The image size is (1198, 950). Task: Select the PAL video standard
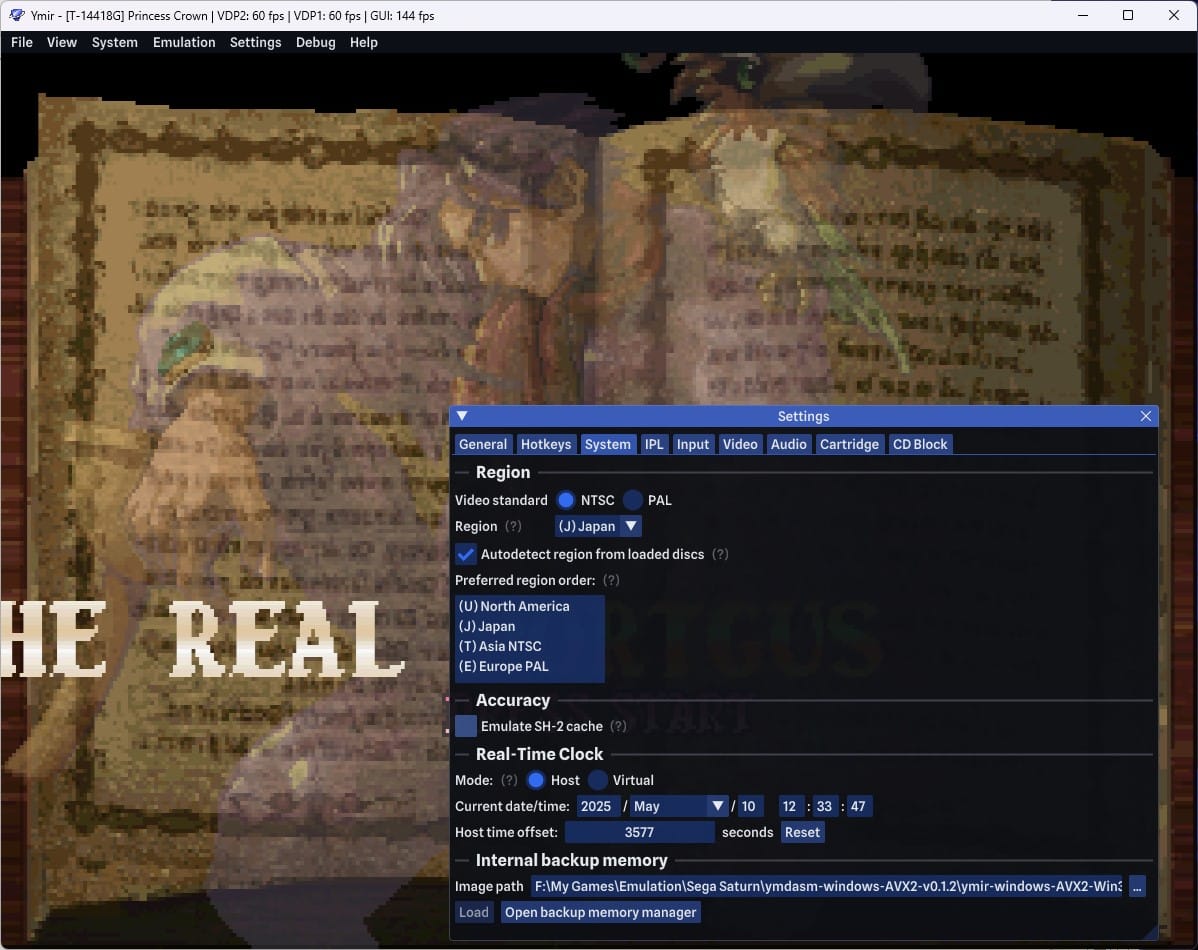coord(633,500)
